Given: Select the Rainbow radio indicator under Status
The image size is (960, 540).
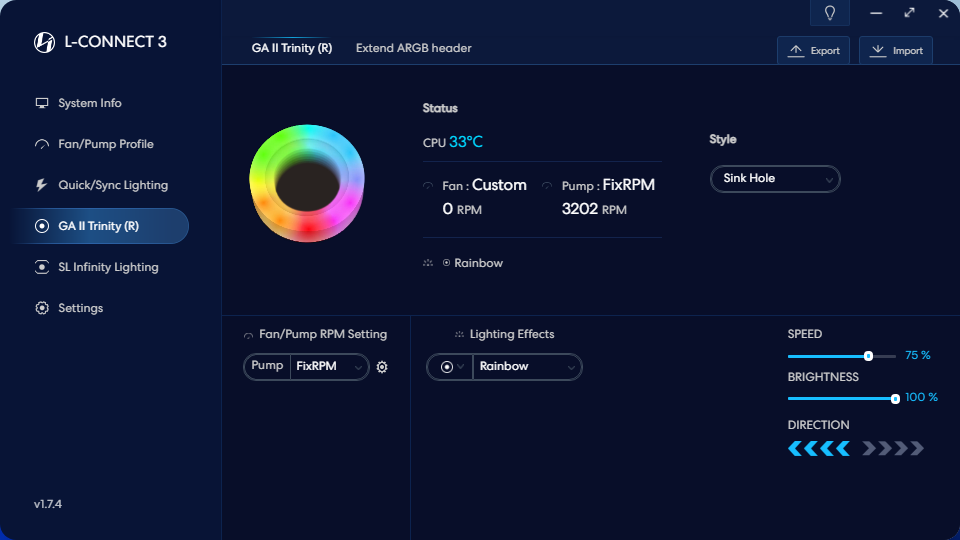Looking at the screenshot, I should click(x=446, y=263).
